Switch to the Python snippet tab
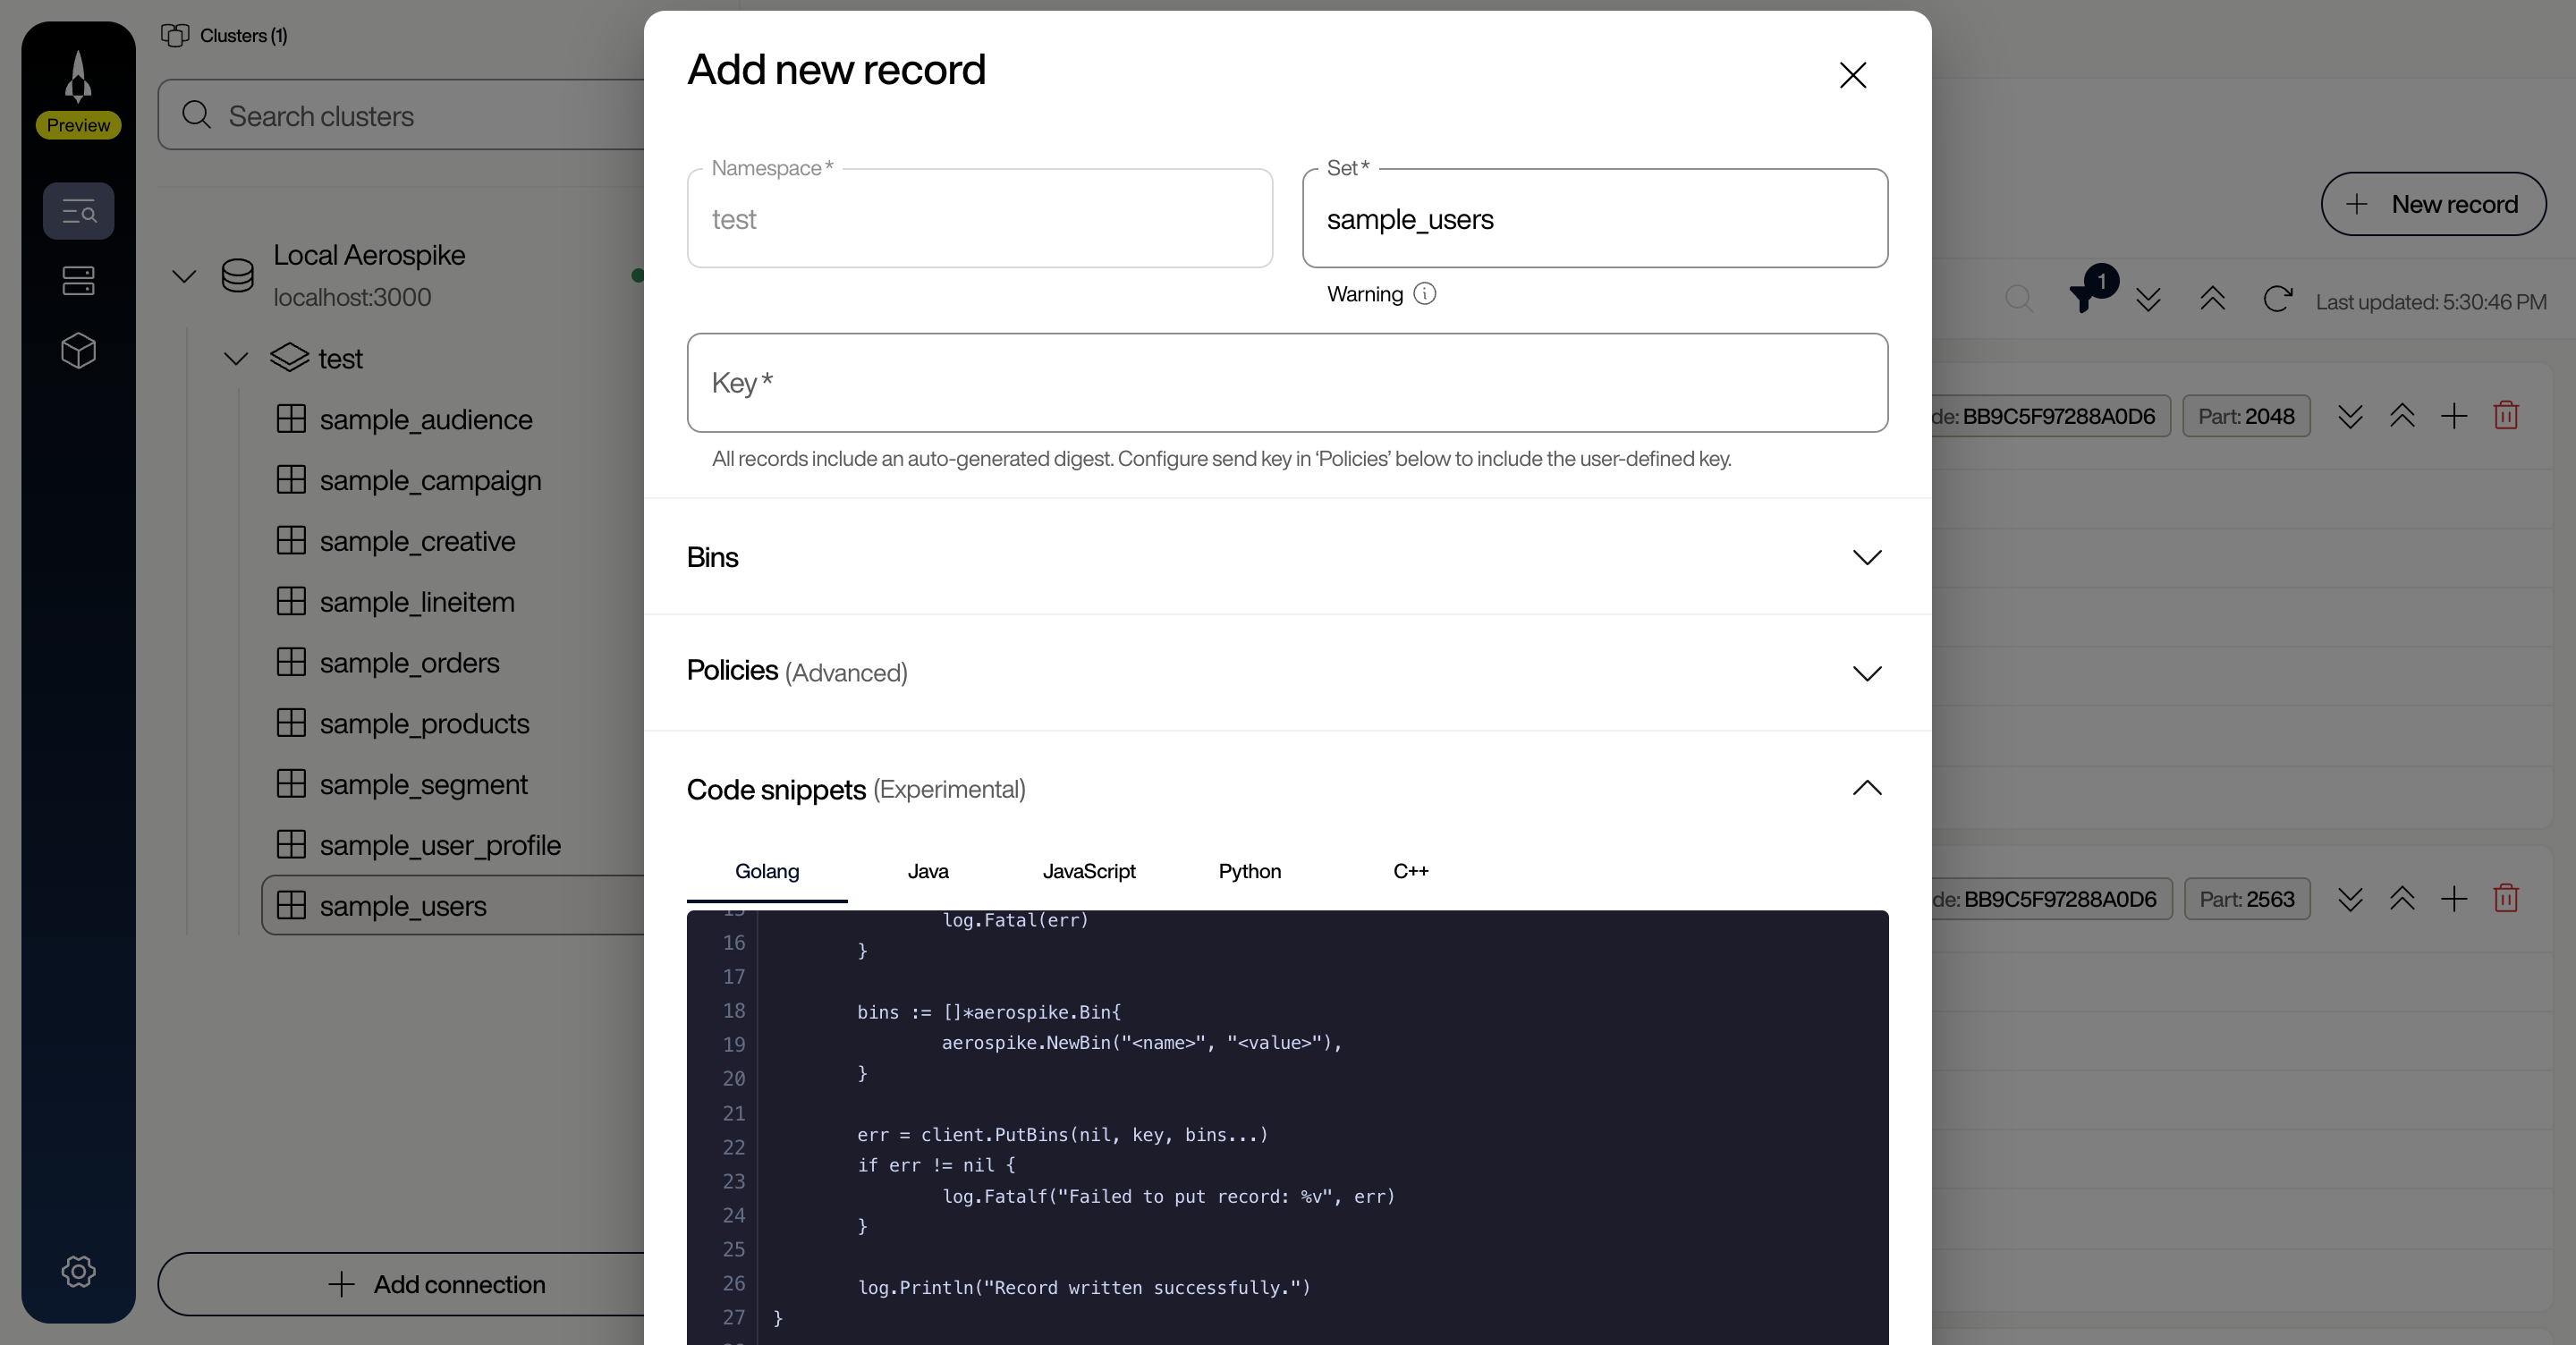 coord(1249,871)
